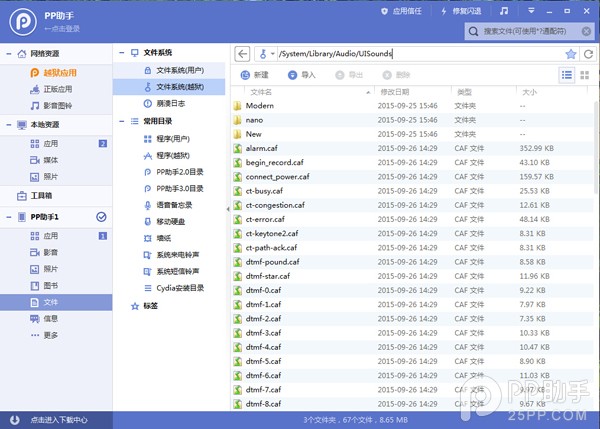
Task: Open 系统来电铃声 directory
Action: click(169, 255)
